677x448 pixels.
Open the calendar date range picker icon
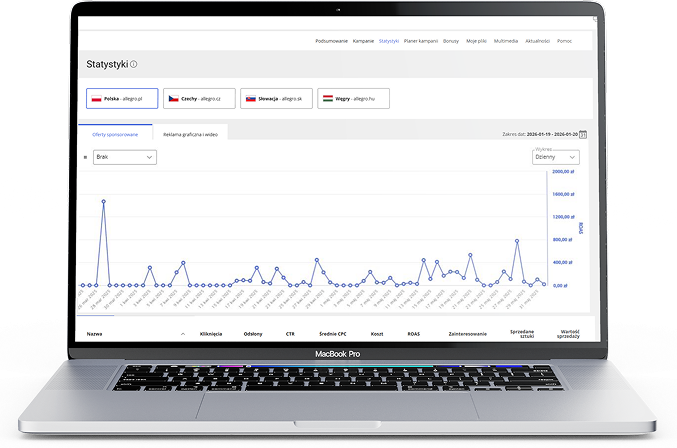pos(583,134)
